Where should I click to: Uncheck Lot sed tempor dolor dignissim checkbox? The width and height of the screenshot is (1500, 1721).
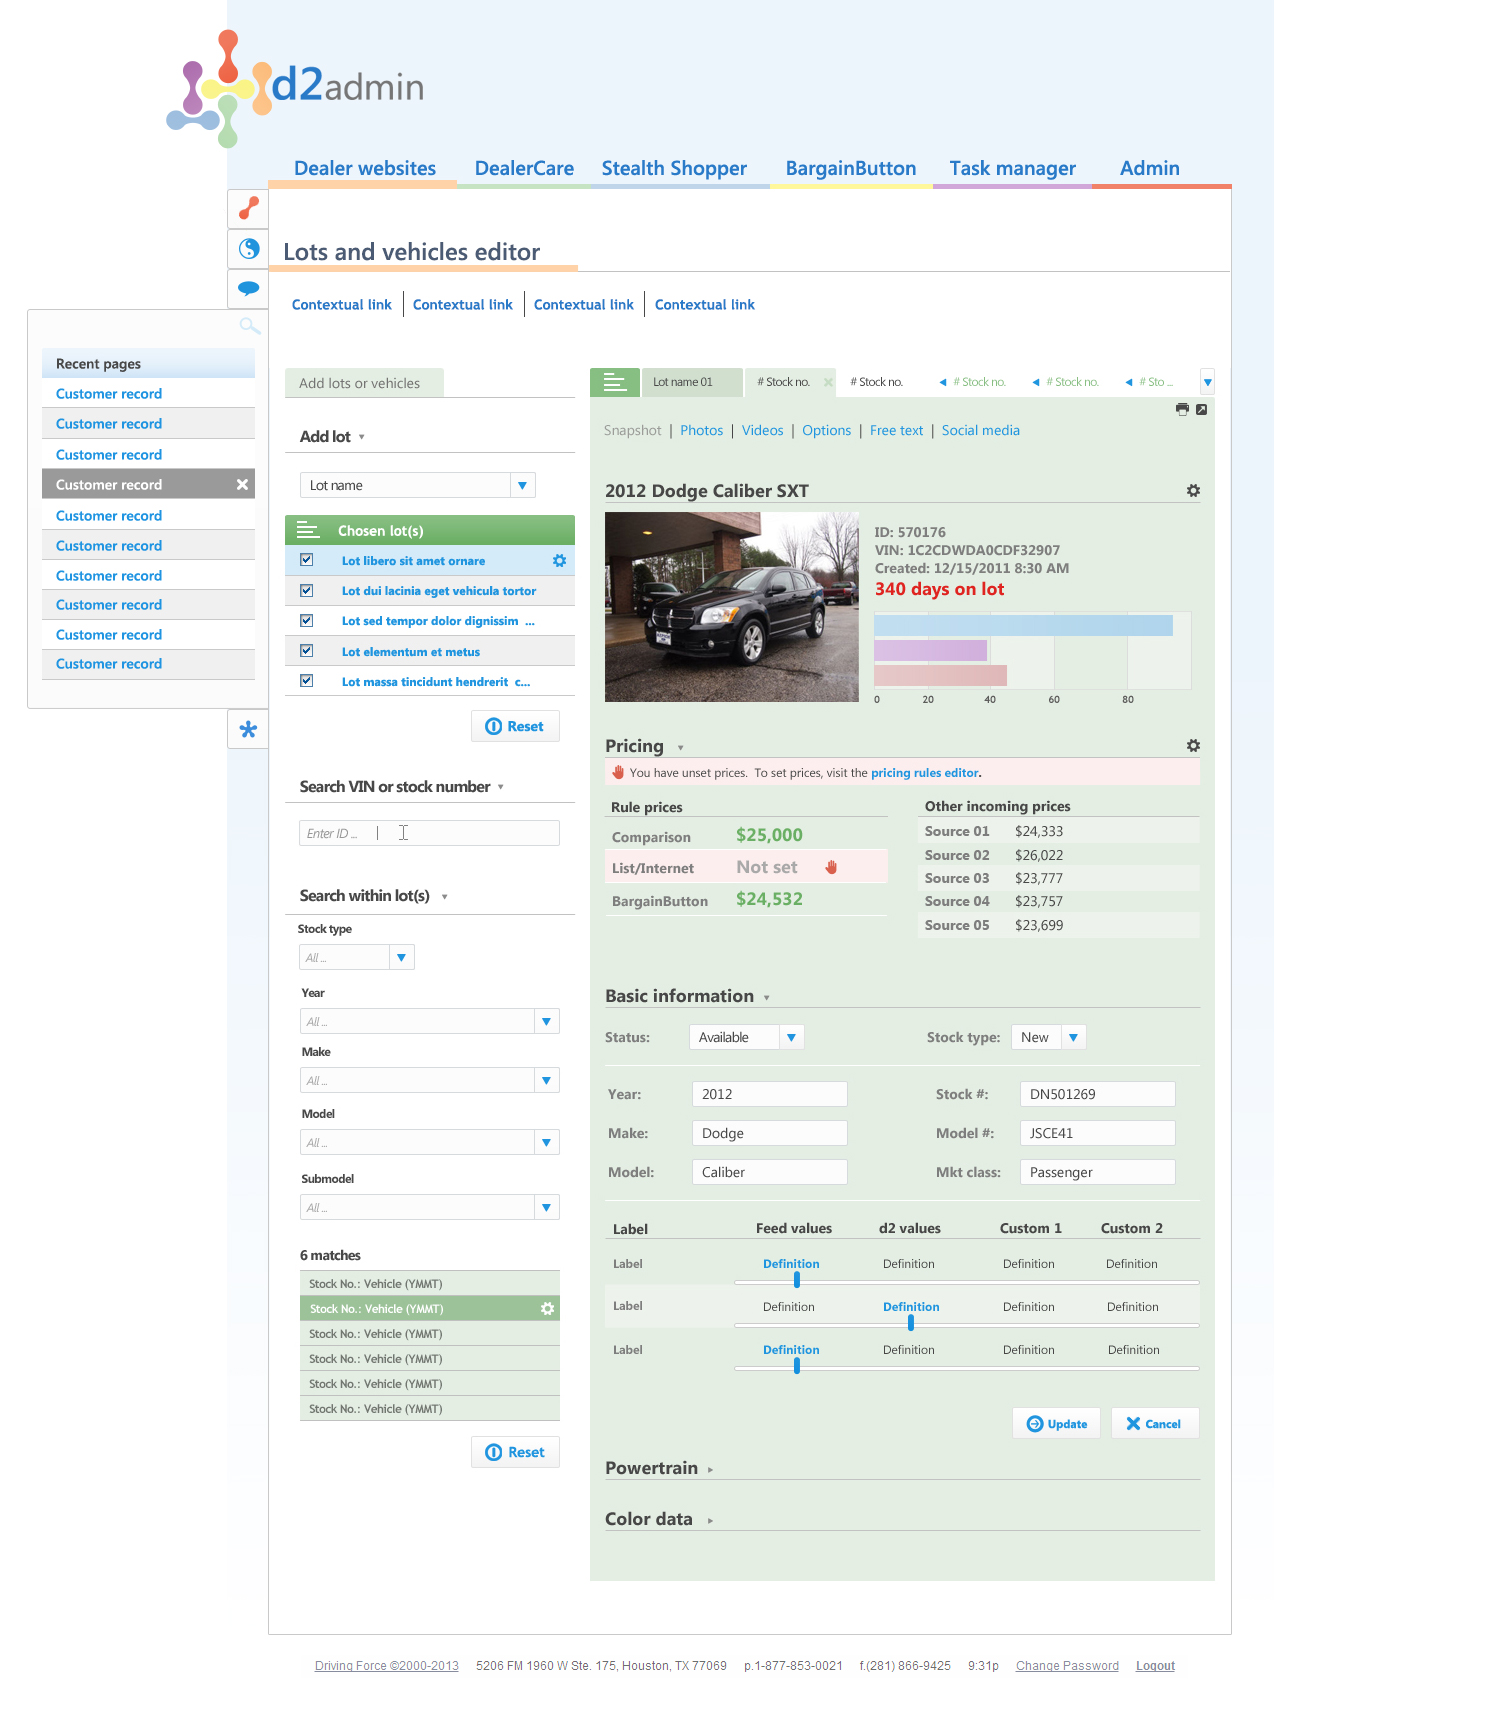click(307, 620)
